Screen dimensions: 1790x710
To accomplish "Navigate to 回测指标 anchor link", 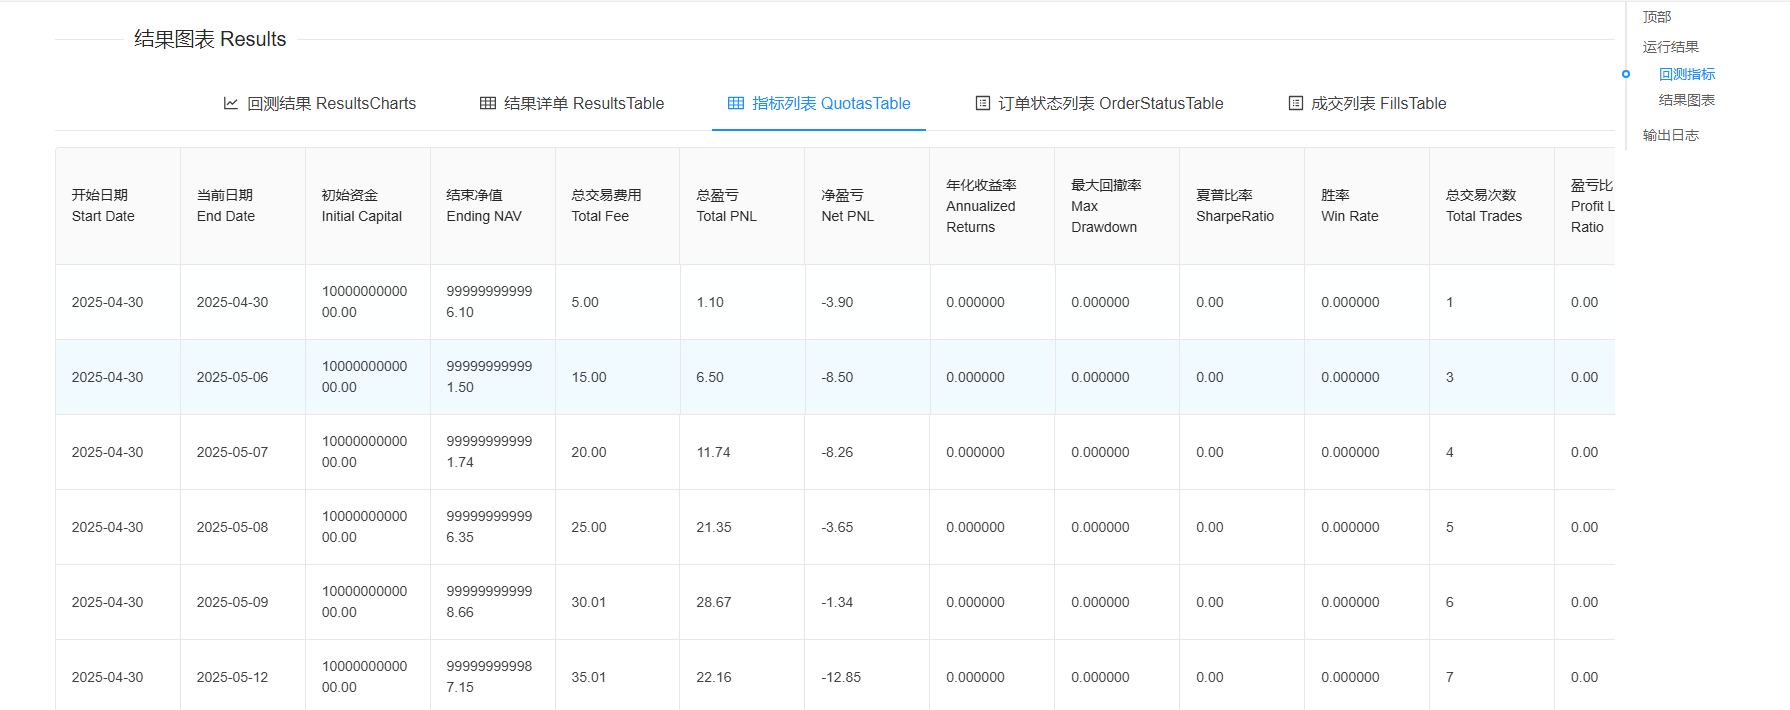I will point(1686,74).
